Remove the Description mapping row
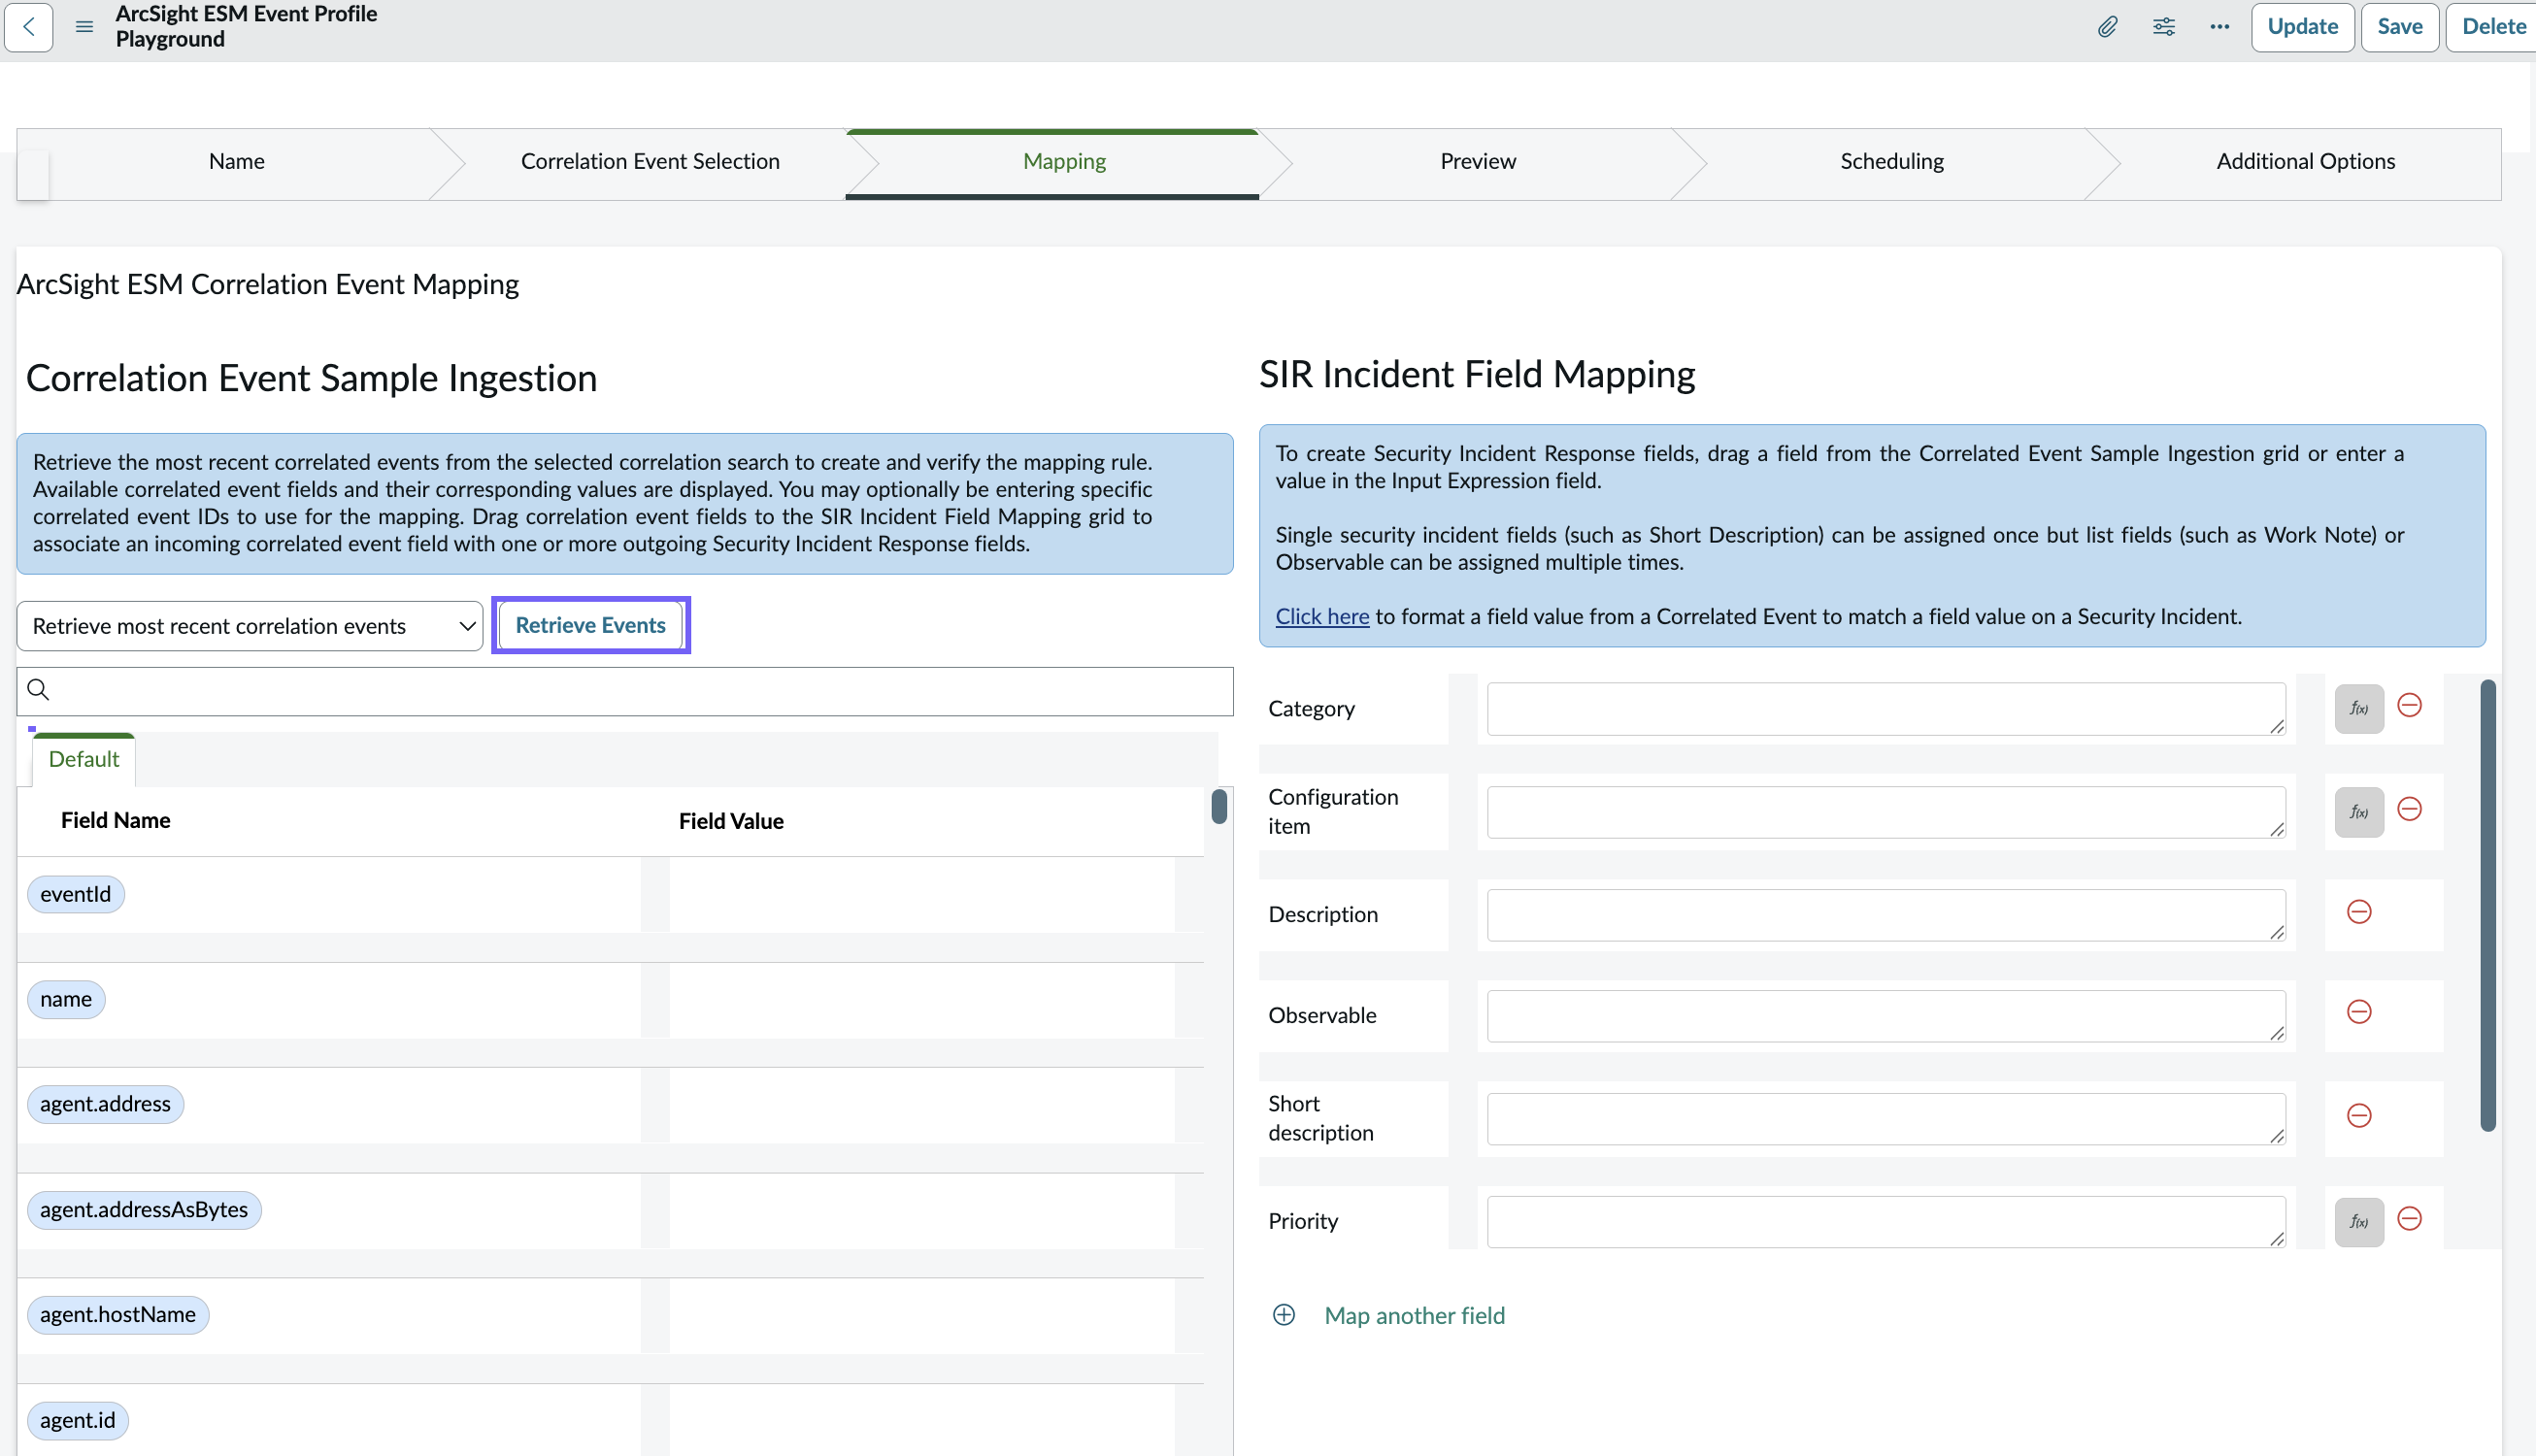The width and height of the screenshot is (2536, 1456). tap(2359, 912)
